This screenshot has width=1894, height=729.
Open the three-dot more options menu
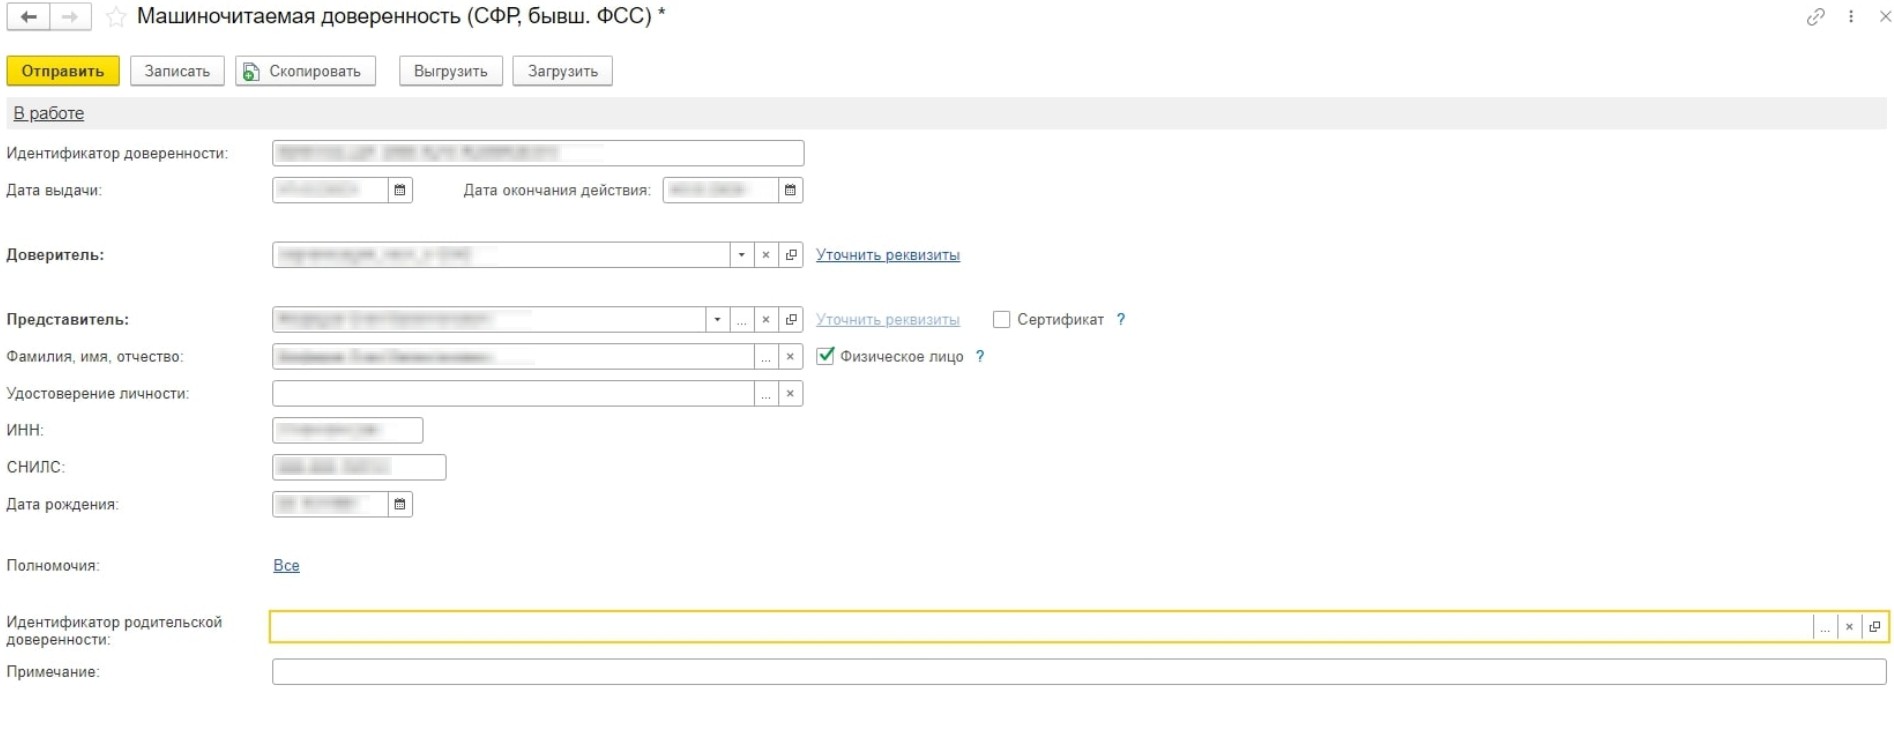tap(1851, 17)
